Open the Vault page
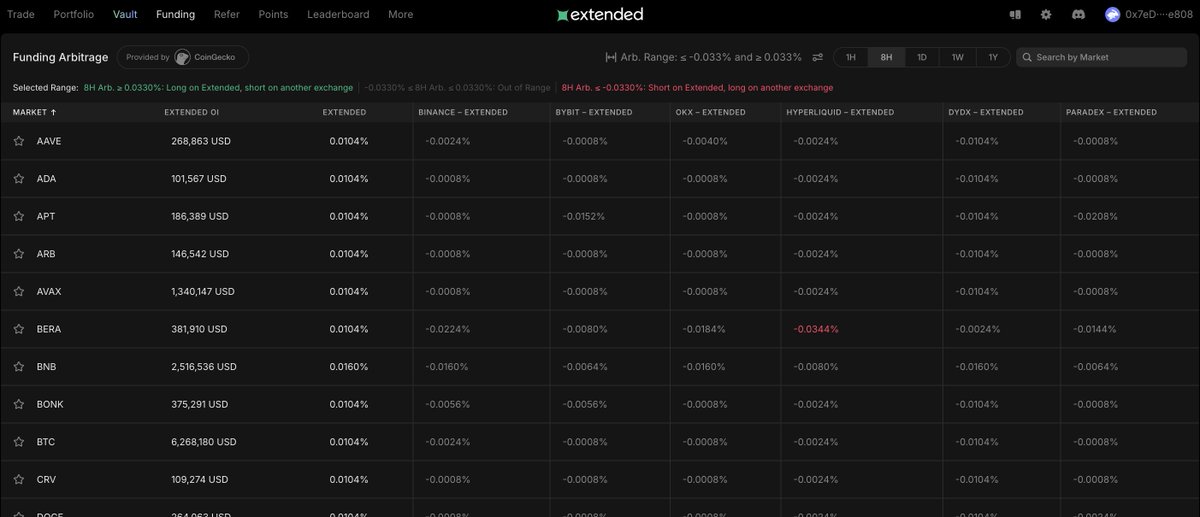The image size is (1200, 517). point(125,15)
